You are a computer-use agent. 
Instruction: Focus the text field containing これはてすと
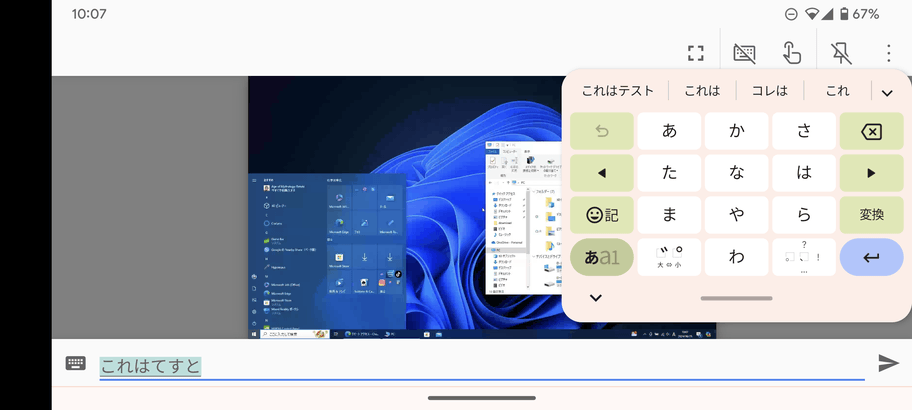point(482,366)
